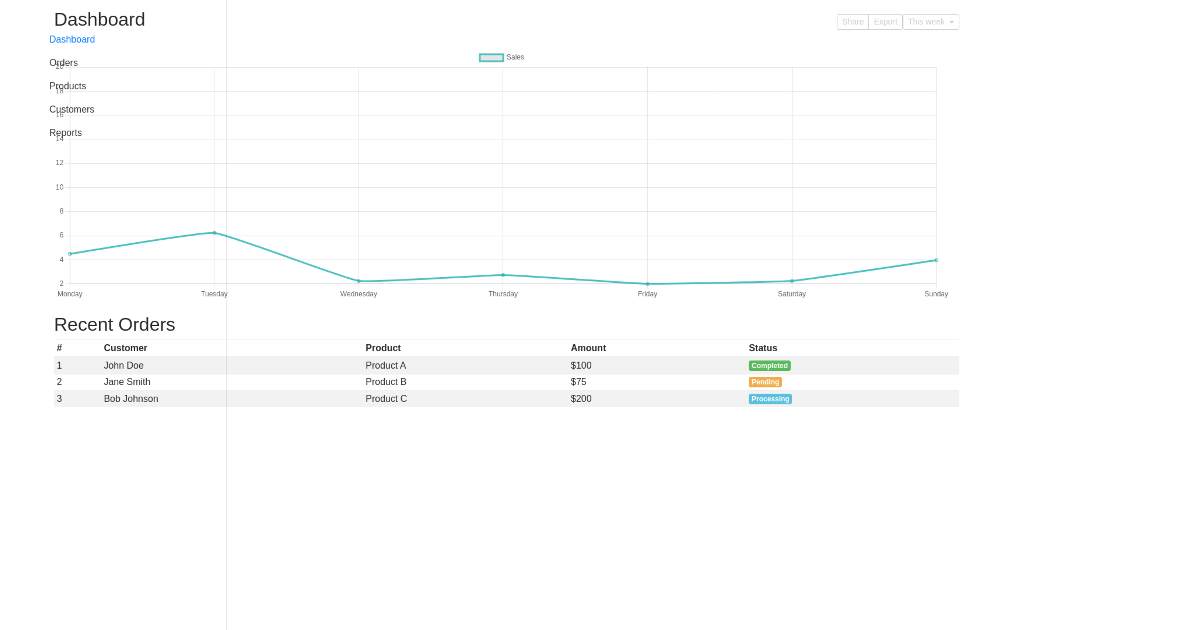Select the Wednesday data point on chart
Viewport: 1200px width, 630px height.
click(359, 281)
